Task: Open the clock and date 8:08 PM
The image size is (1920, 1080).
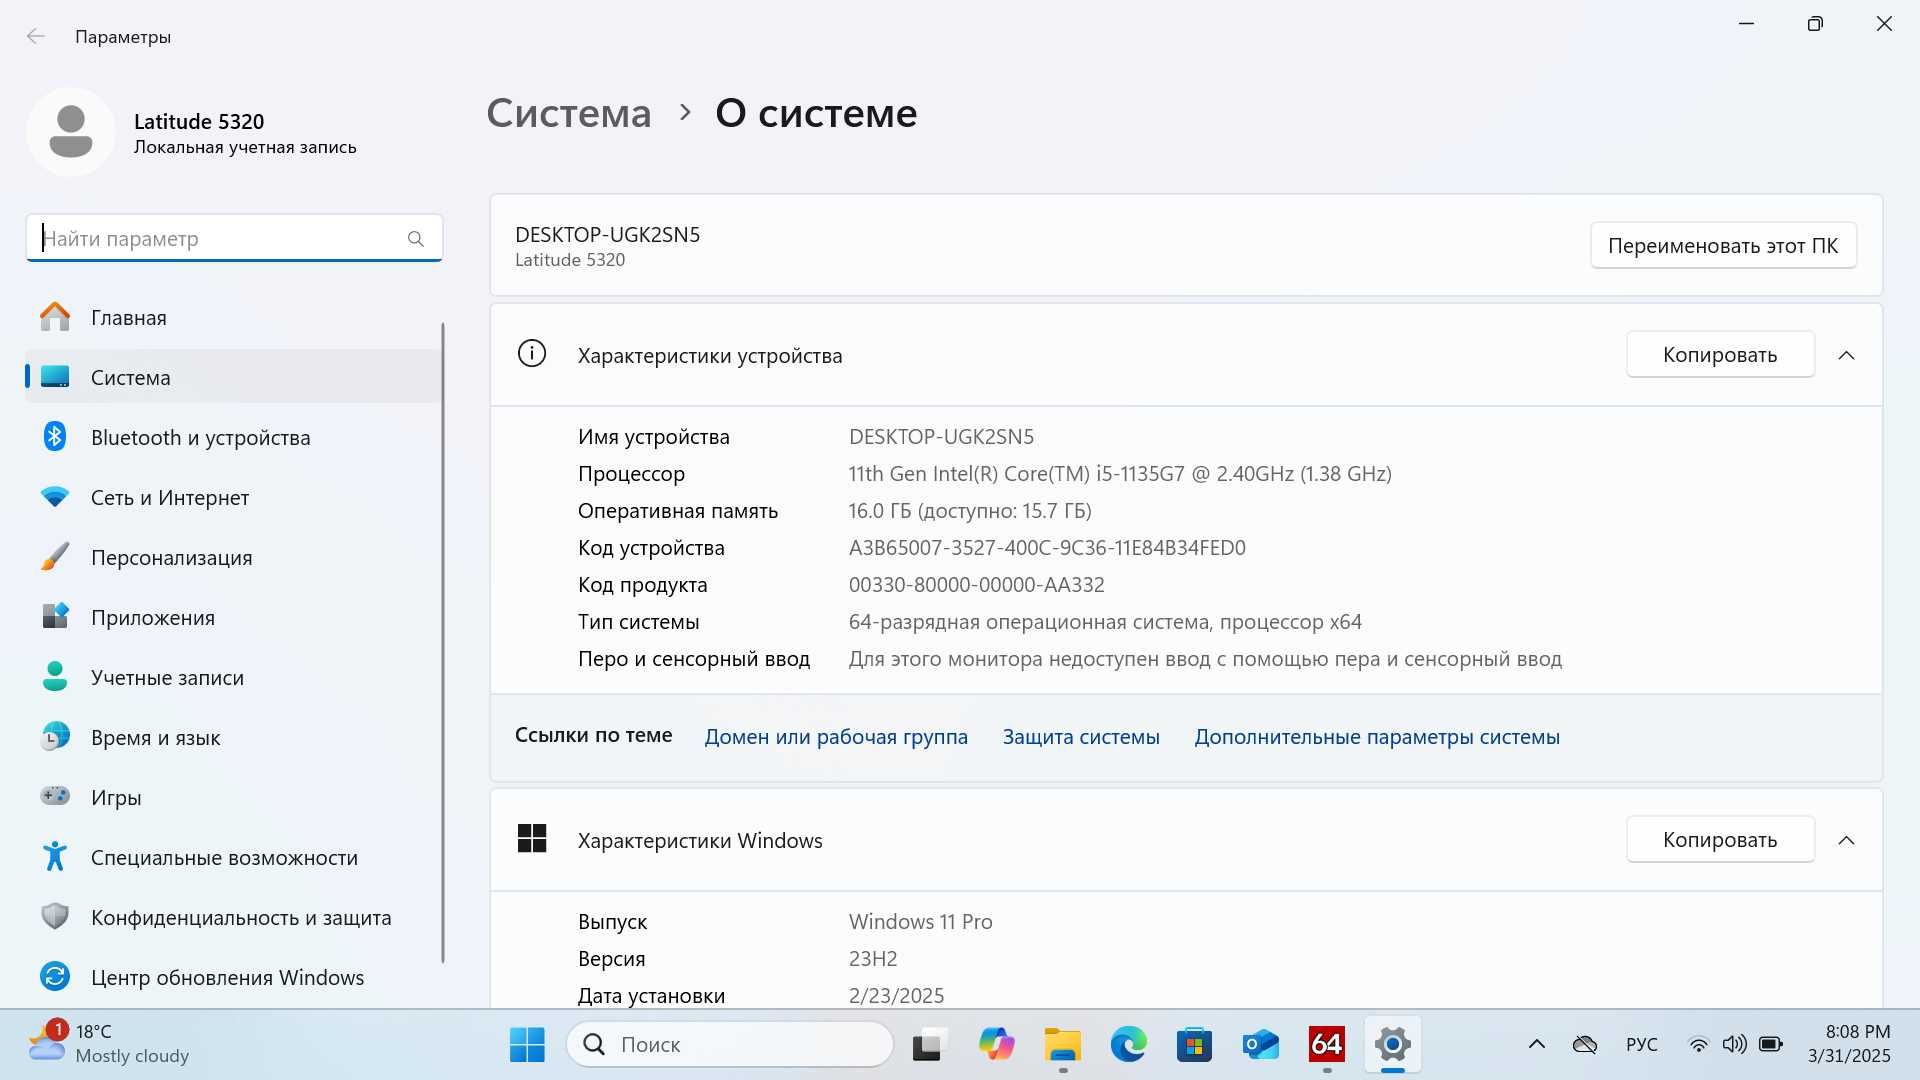Action: click(x=1849, y=1044)
